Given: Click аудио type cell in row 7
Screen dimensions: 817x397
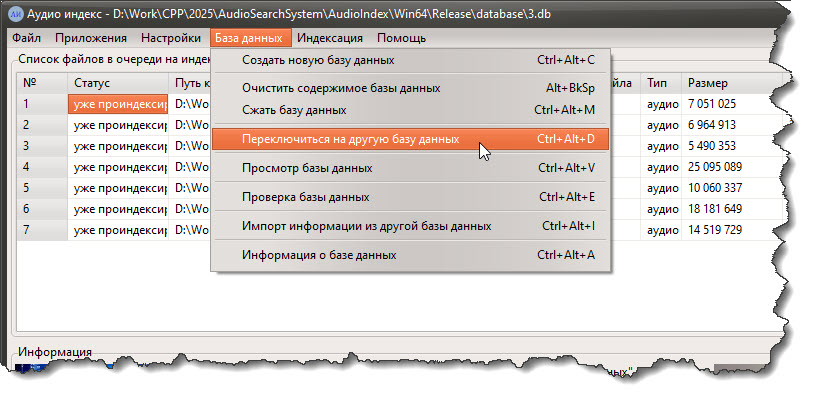Looking at the screenshot, I should coord(662,230).
